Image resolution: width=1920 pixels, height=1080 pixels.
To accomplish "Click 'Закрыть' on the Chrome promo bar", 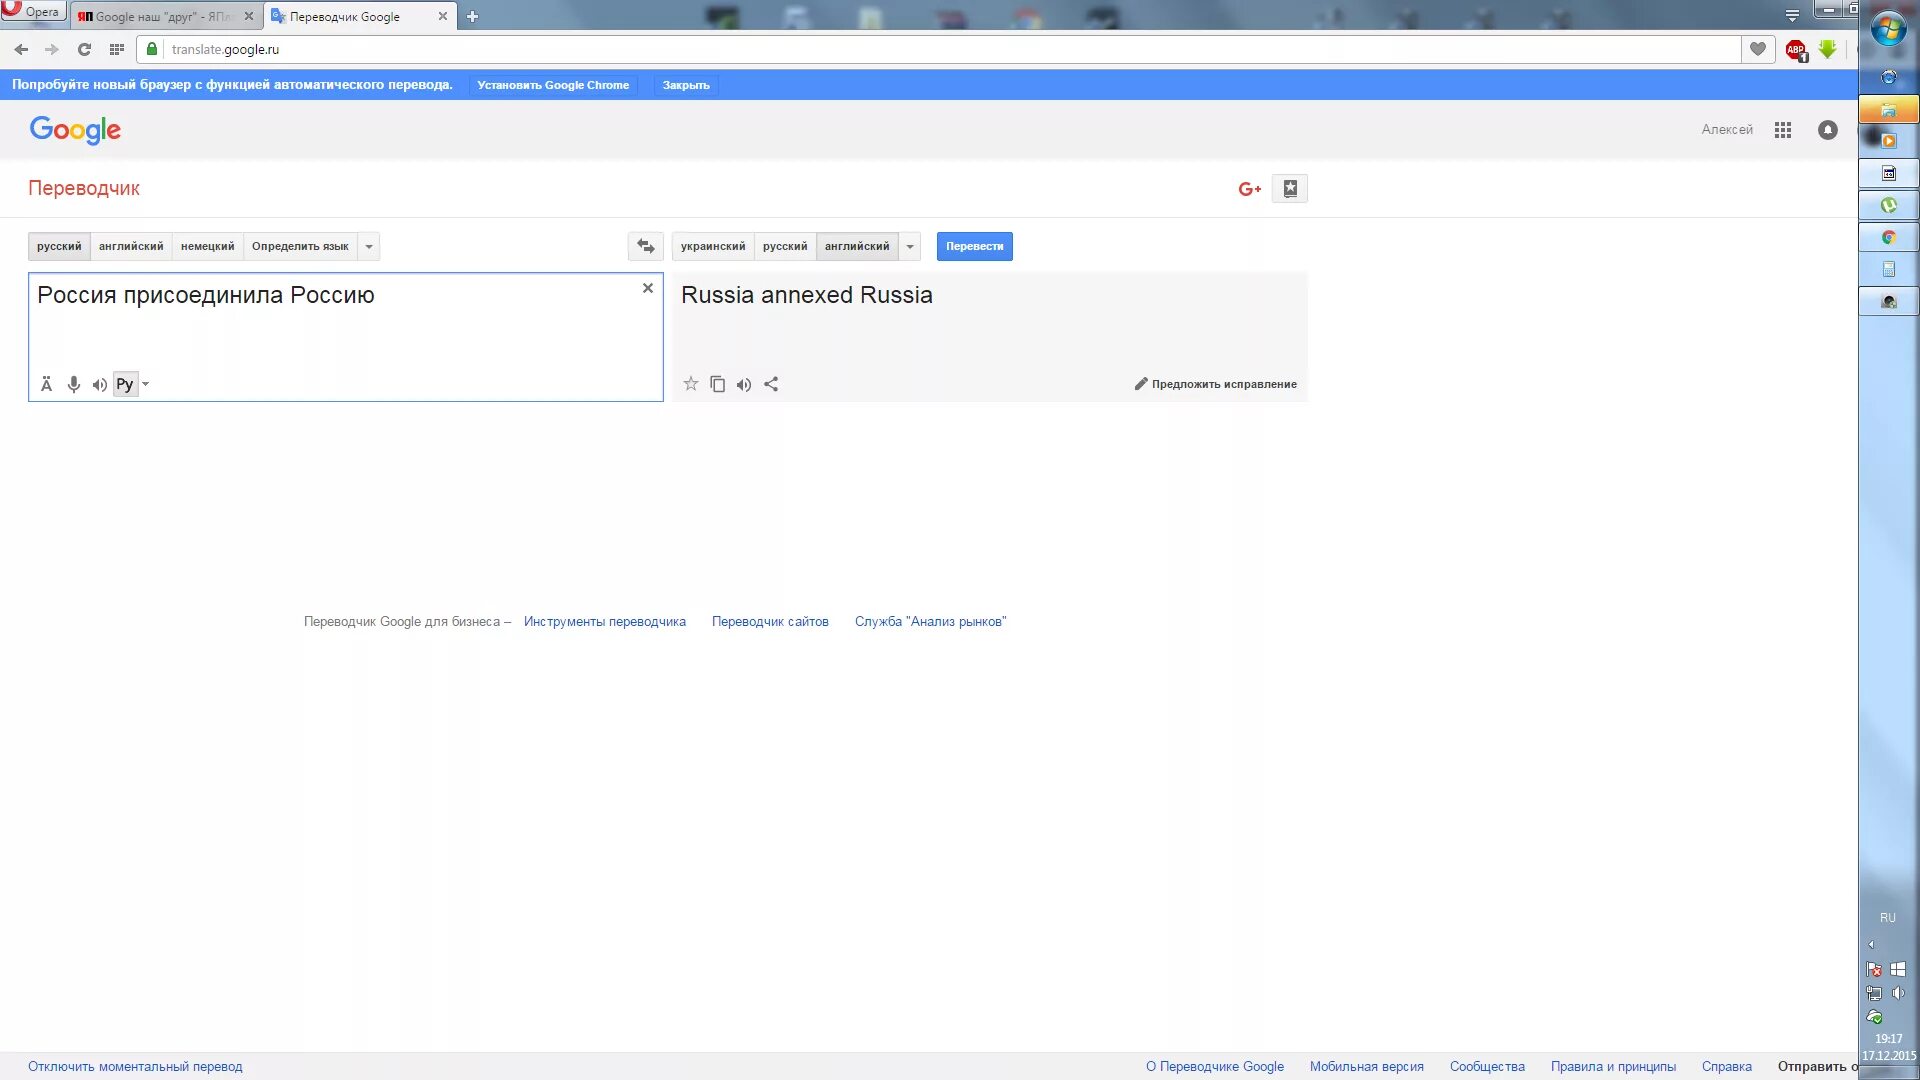I will [x=686, y=85].
